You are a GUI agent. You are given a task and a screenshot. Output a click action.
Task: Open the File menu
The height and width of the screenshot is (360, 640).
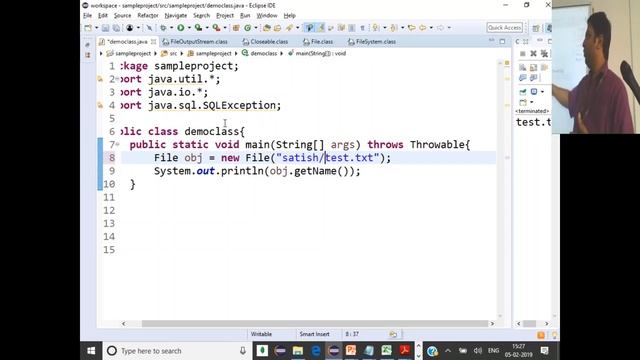click(87, 16)
